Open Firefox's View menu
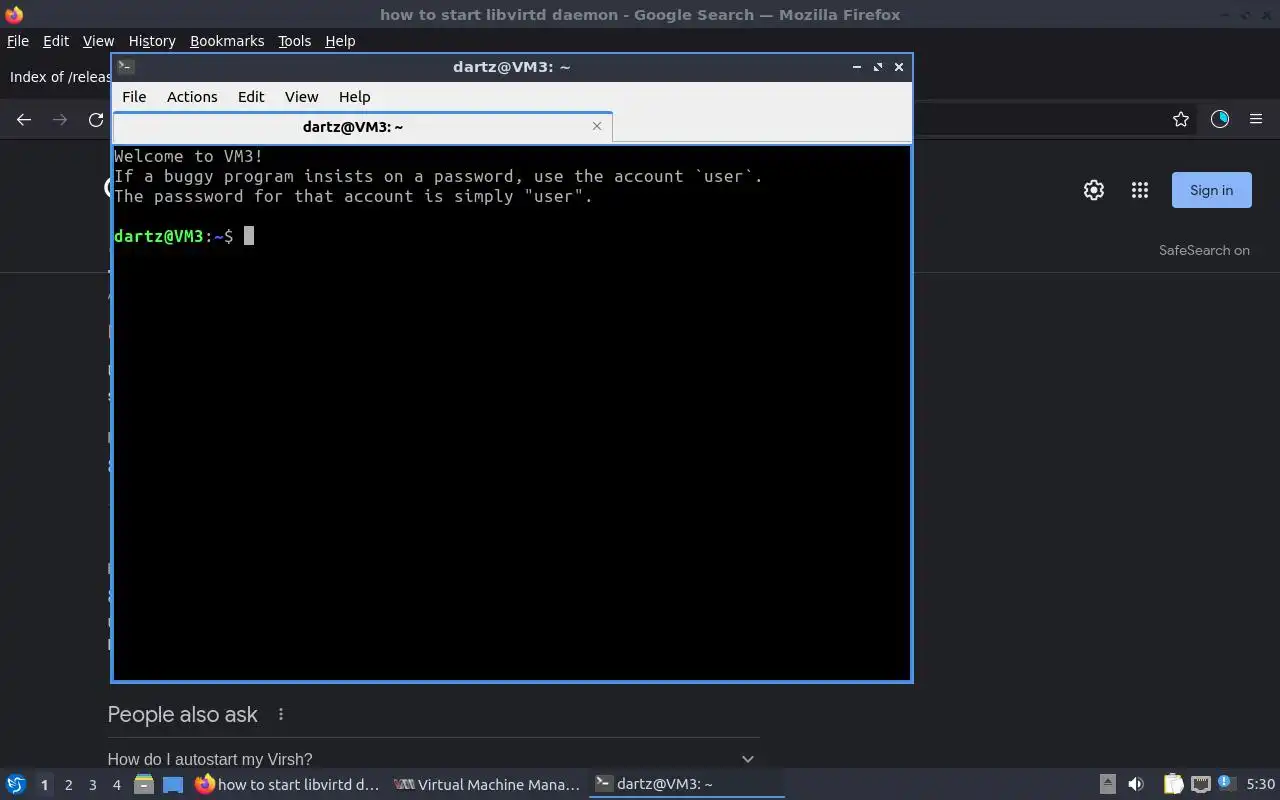The width and height of the screenshot is (1280, 800). (98, 41)
